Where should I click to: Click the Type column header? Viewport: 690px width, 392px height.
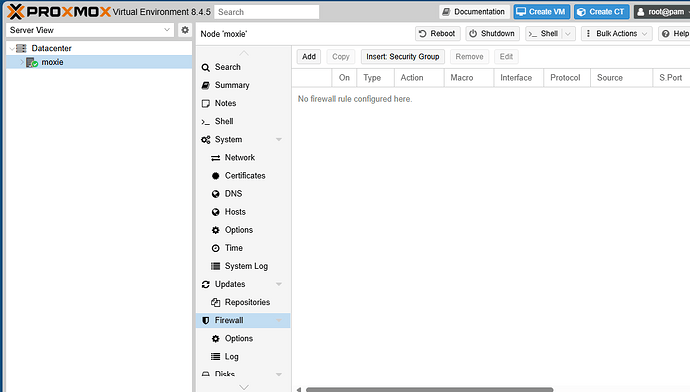tap(375, 78)
